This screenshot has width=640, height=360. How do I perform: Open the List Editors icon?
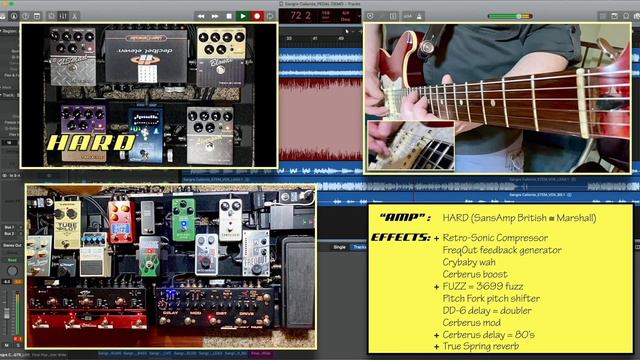603,16
